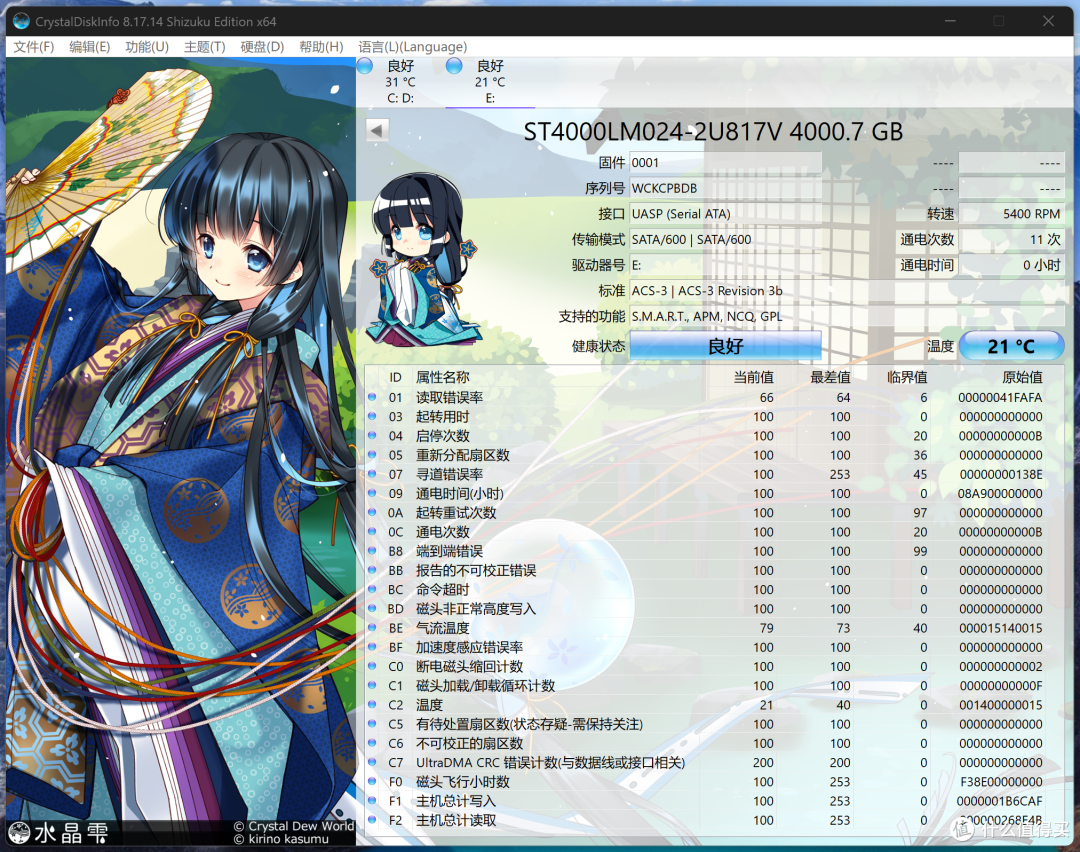Viewport: 1080px width, 852px height.
Task: Click the chibi Shizuku character image
Action: (x=422, y=260)
